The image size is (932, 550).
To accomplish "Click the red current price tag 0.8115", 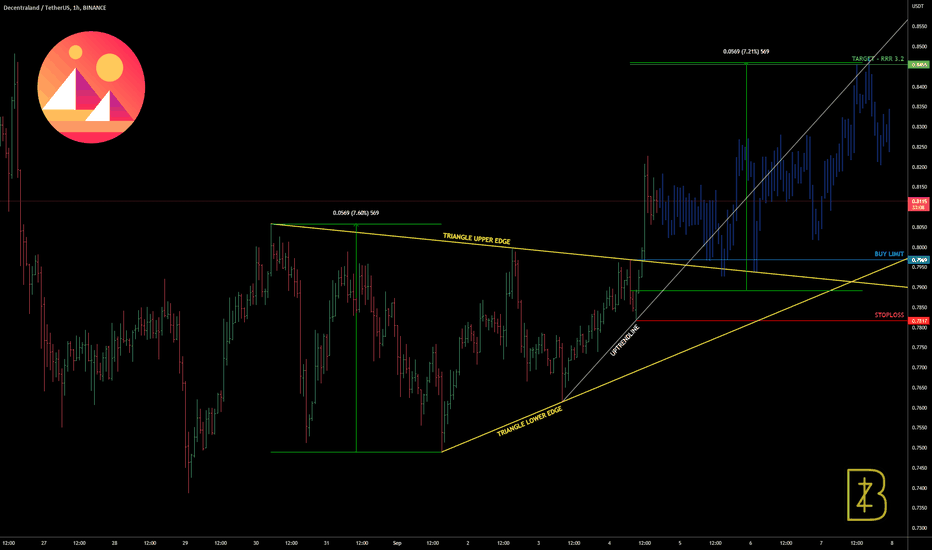I will pyautogui.click(x=919, y=204).
